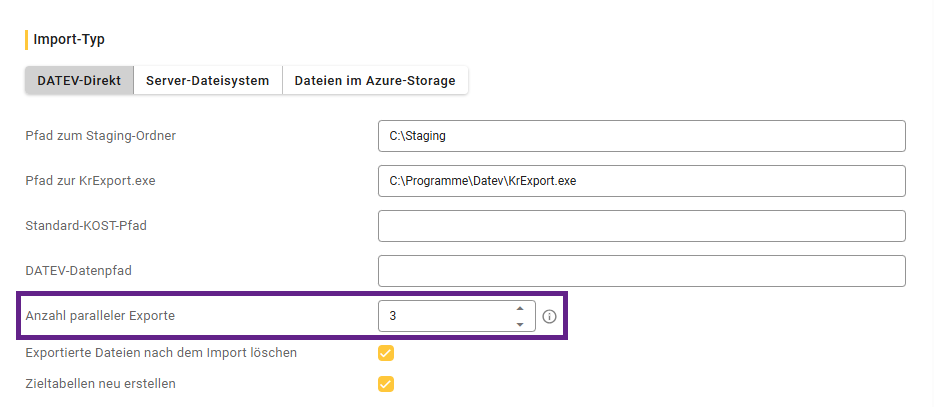Increase the Anzahl paralleler Exporte value
The width and height of the screenshot is (934, 407).
[520, 309]
